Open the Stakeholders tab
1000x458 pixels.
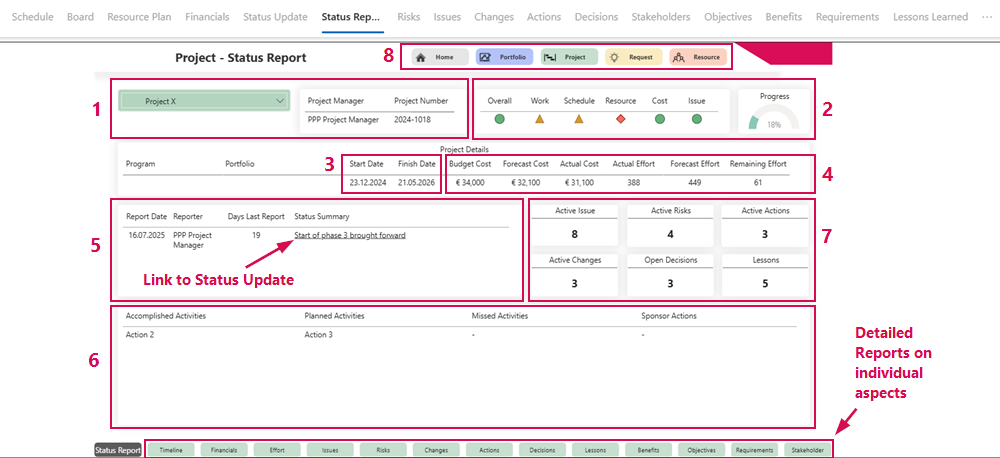[x=661, y=17]
